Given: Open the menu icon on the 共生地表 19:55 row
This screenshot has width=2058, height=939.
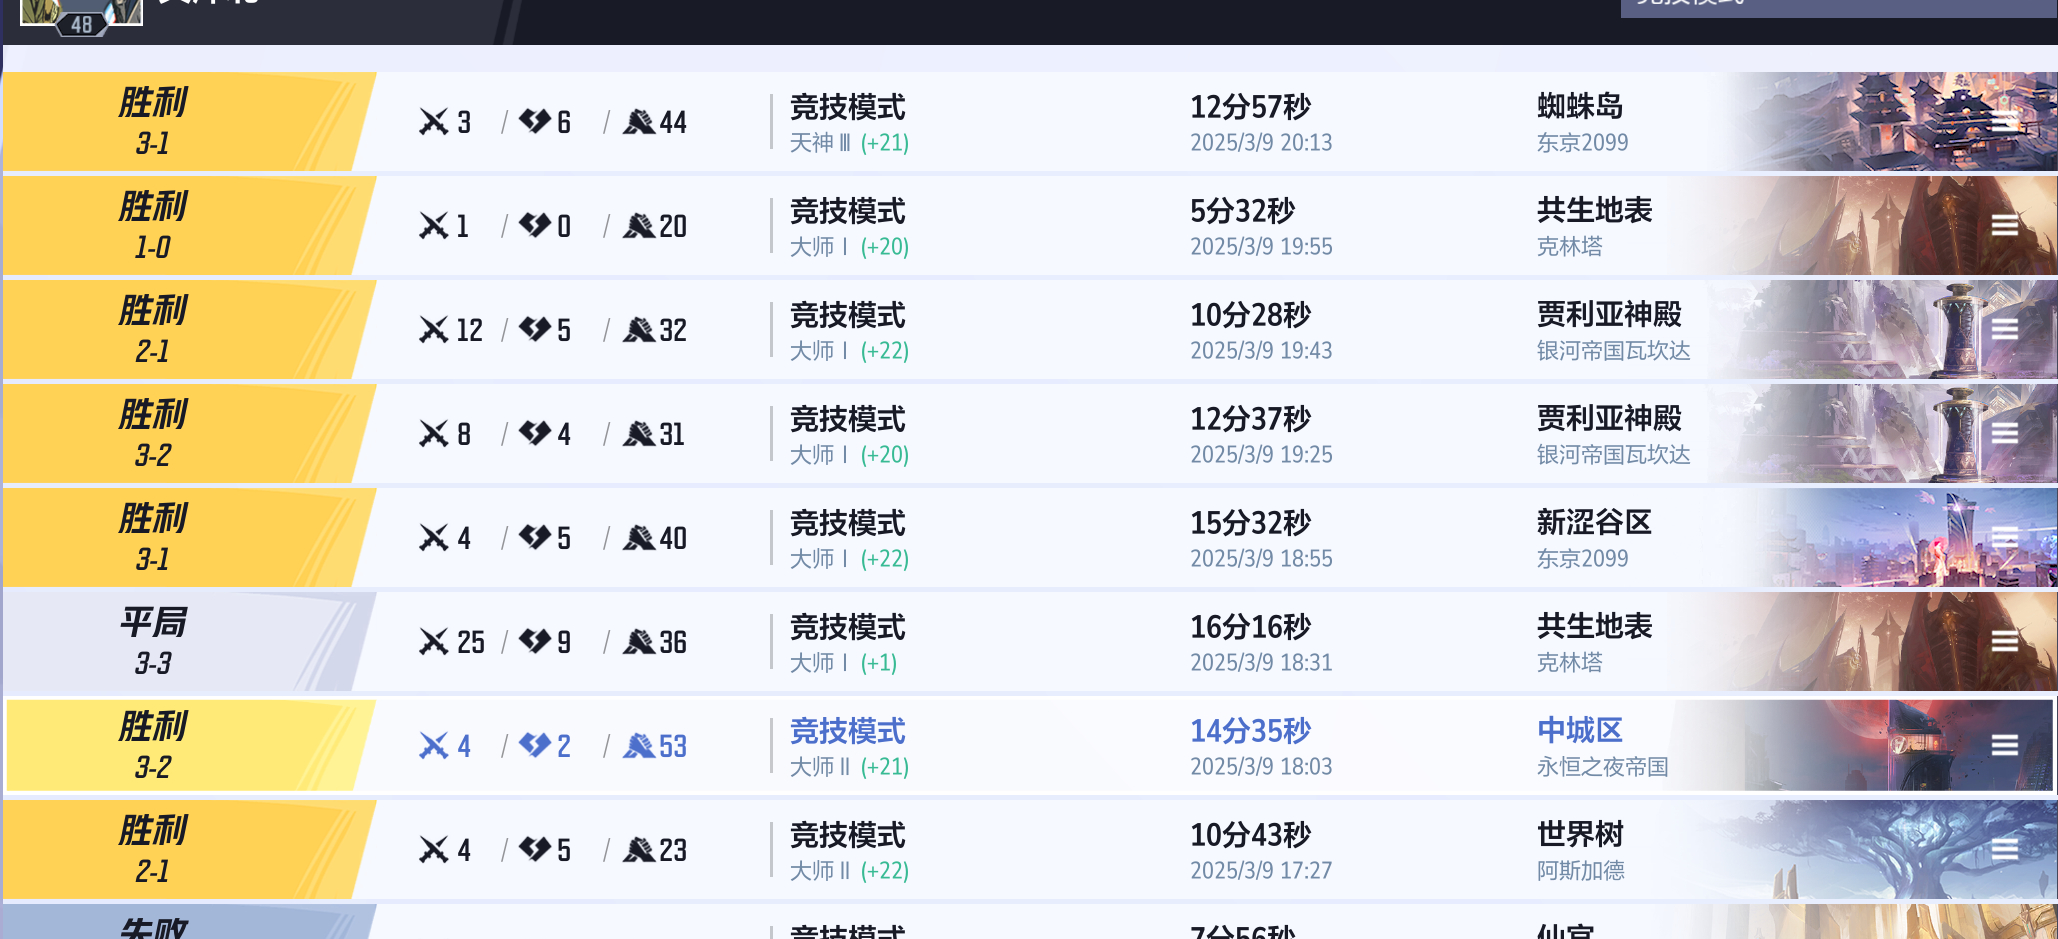Looking at the screenshot, I should click(x=2004, y=225).
